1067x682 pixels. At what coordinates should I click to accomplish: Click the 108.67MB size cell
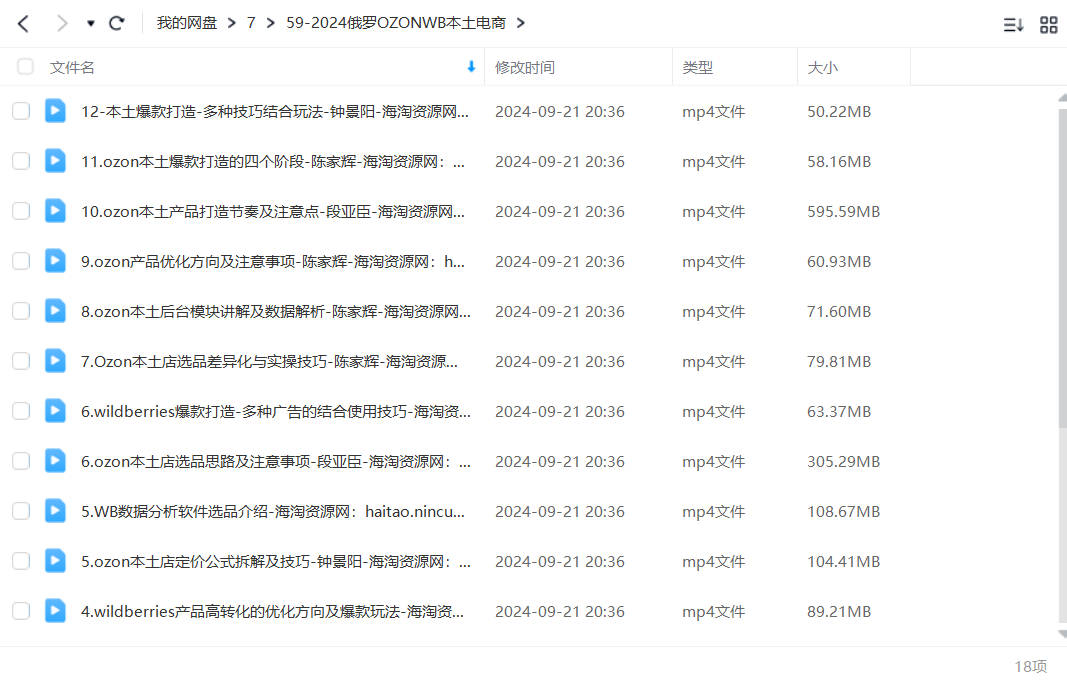pyautogui.click(x=844, y=511)
